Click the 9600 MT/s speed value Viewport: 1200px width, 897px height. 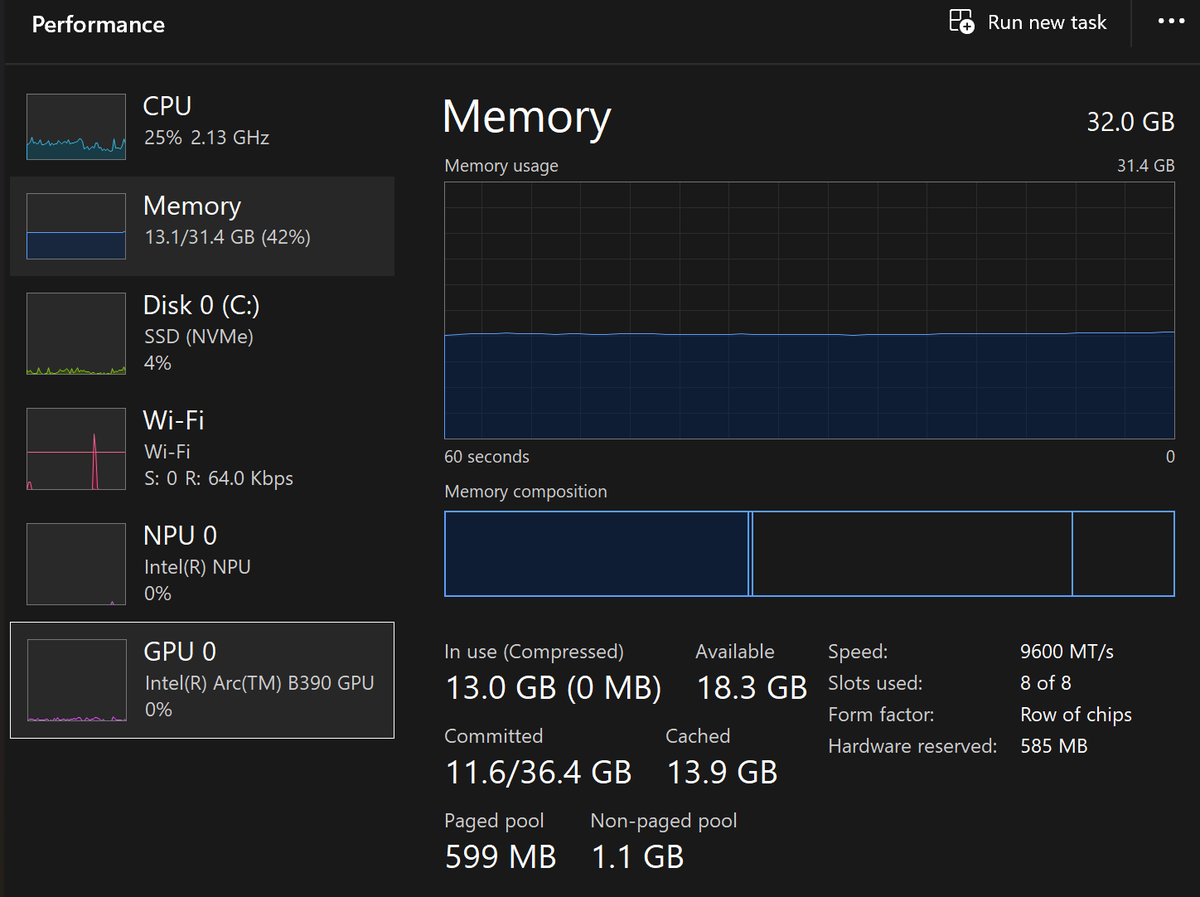[x=1067, y=652]
